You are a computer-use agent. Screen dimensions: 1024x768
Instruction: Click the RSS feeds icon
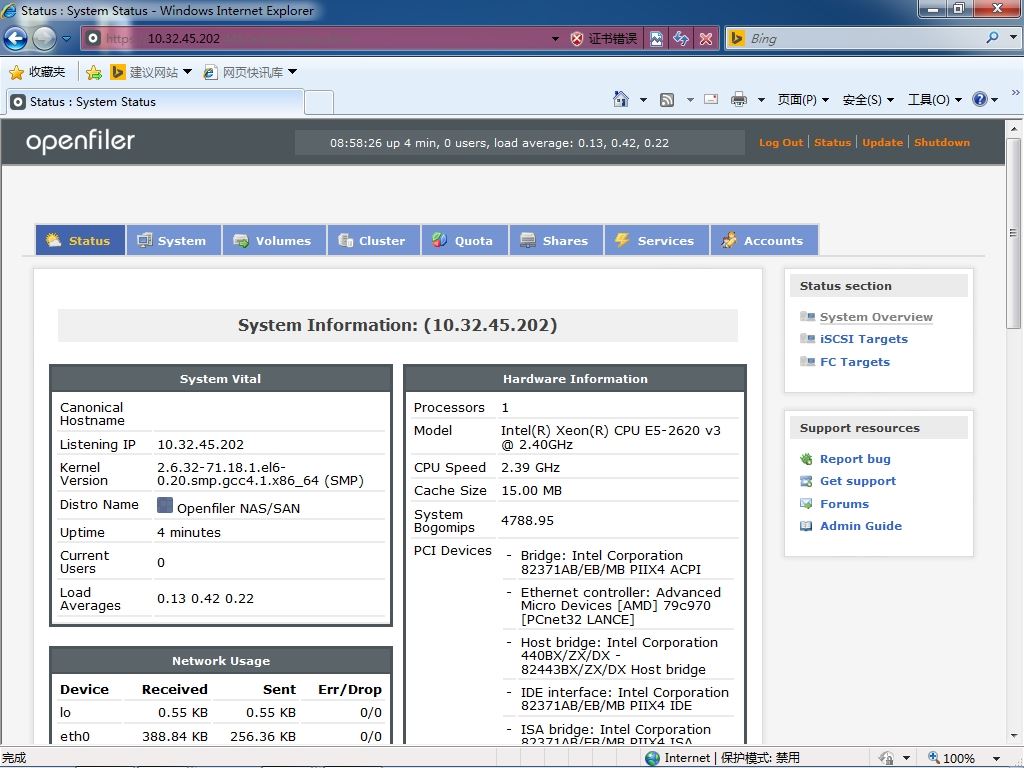[667, 100]
